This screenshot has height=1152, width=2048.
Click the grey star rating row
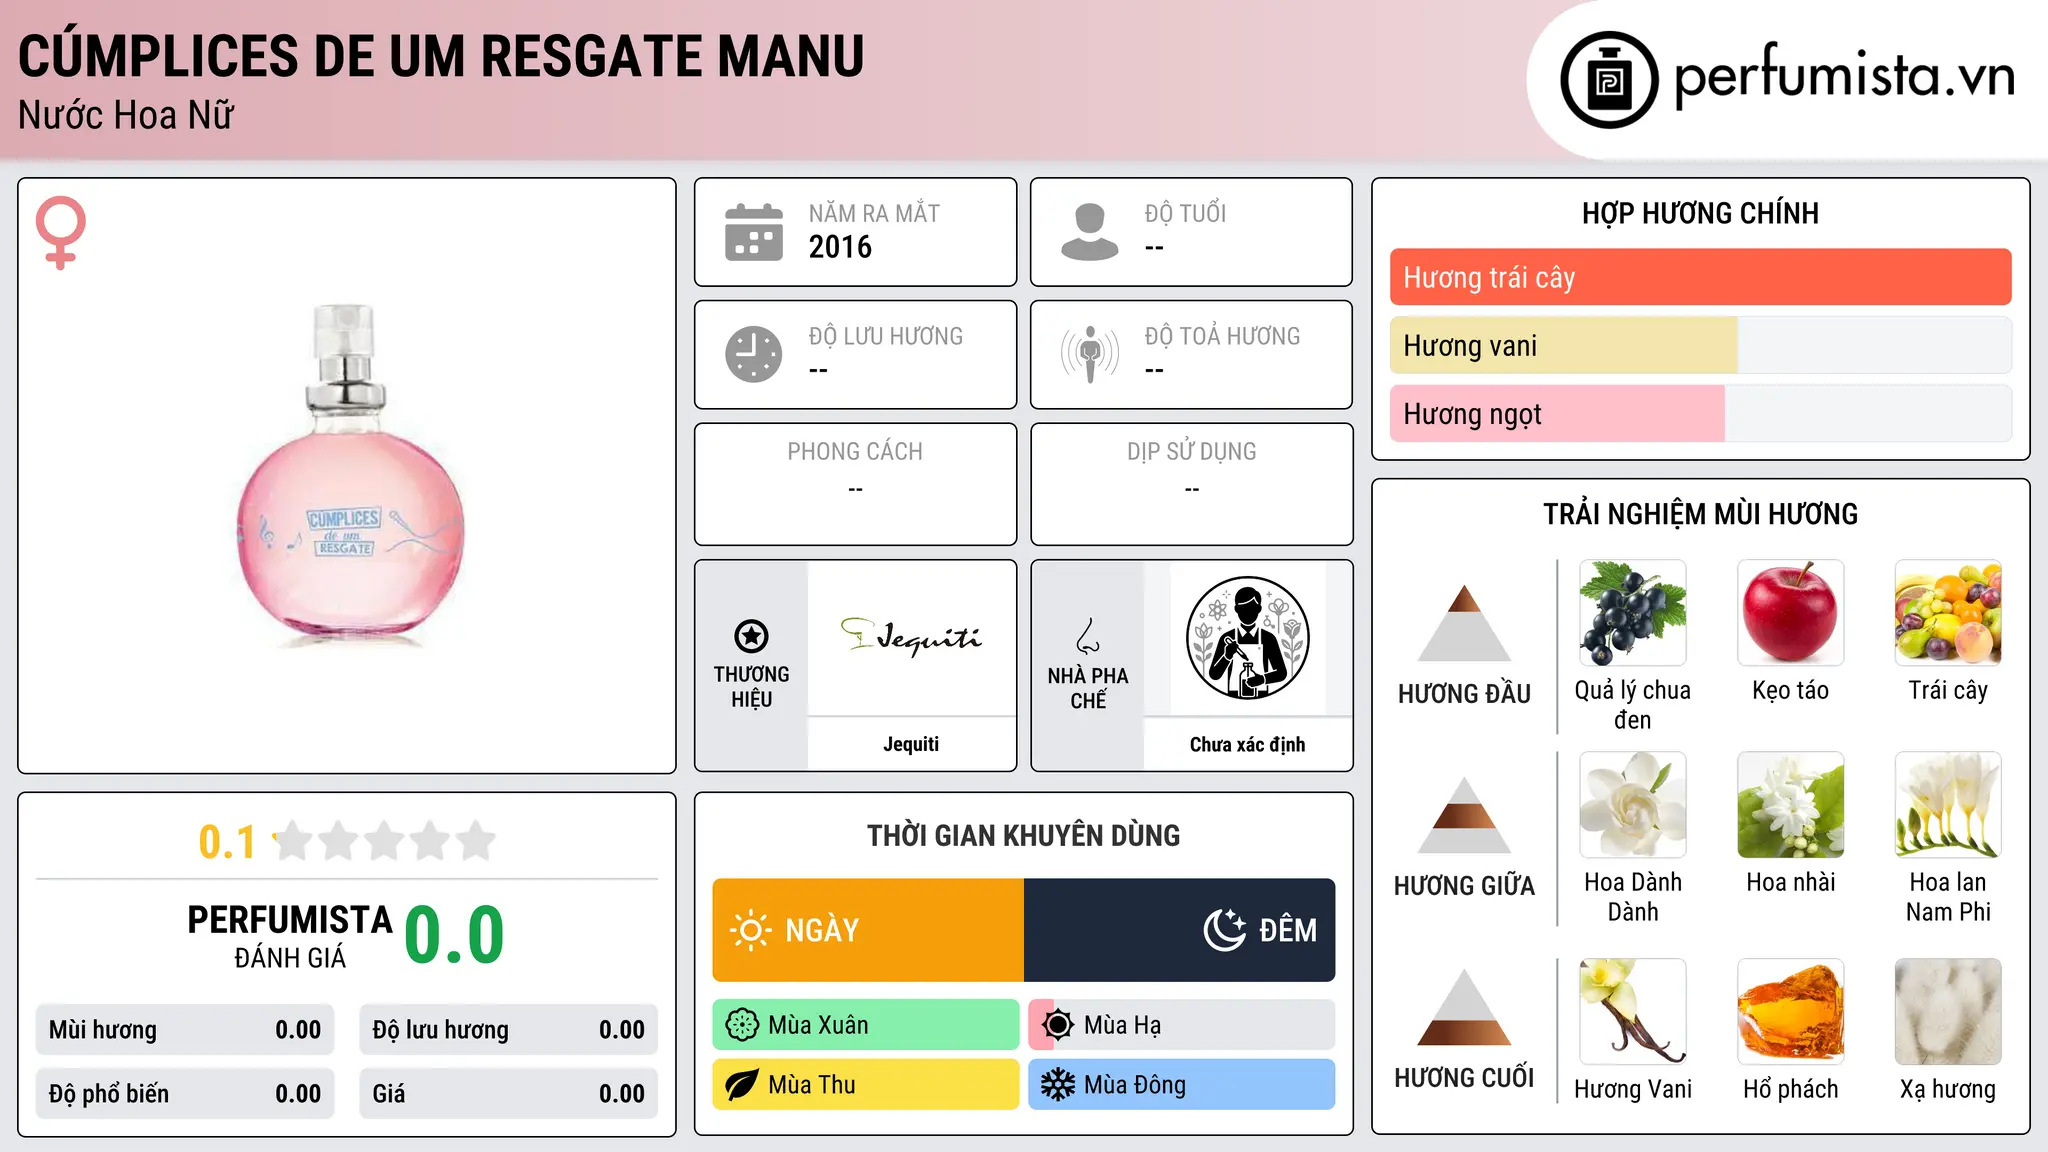(385, 841)
